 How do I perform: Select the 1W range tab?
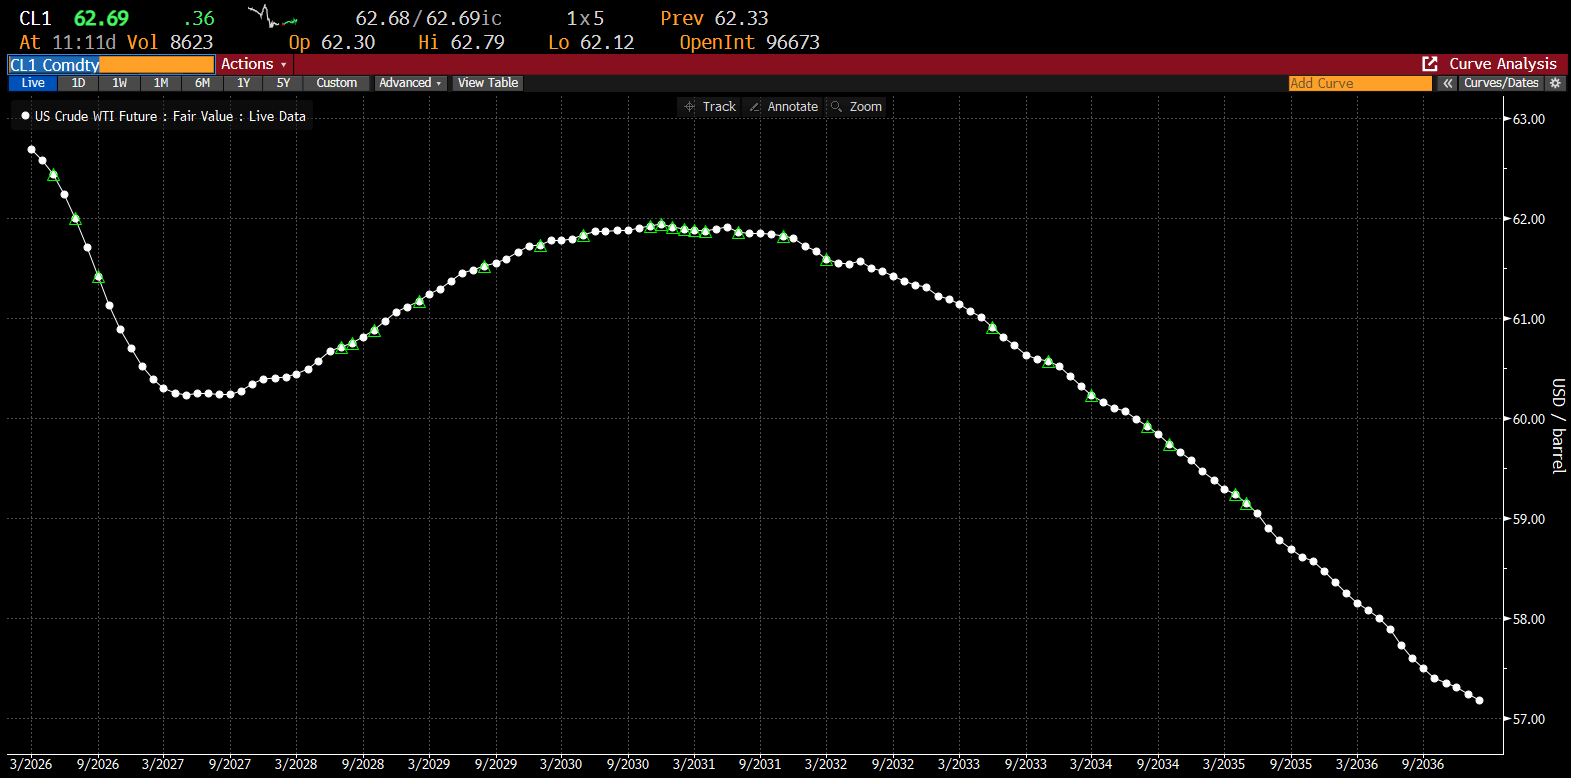tap(120, 83)
